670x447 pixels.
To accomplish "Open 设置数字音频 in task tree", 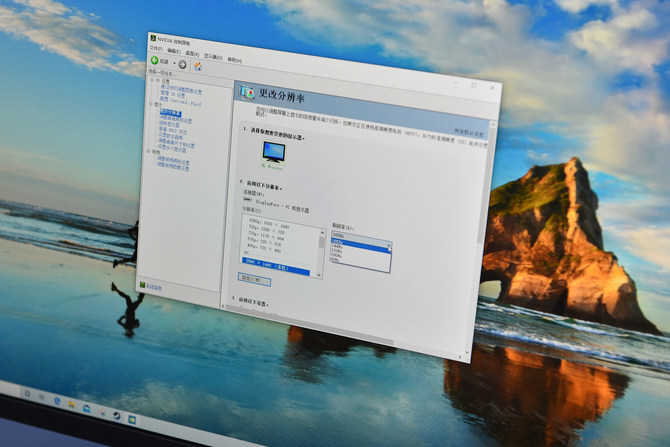I will tap(170, 136).
